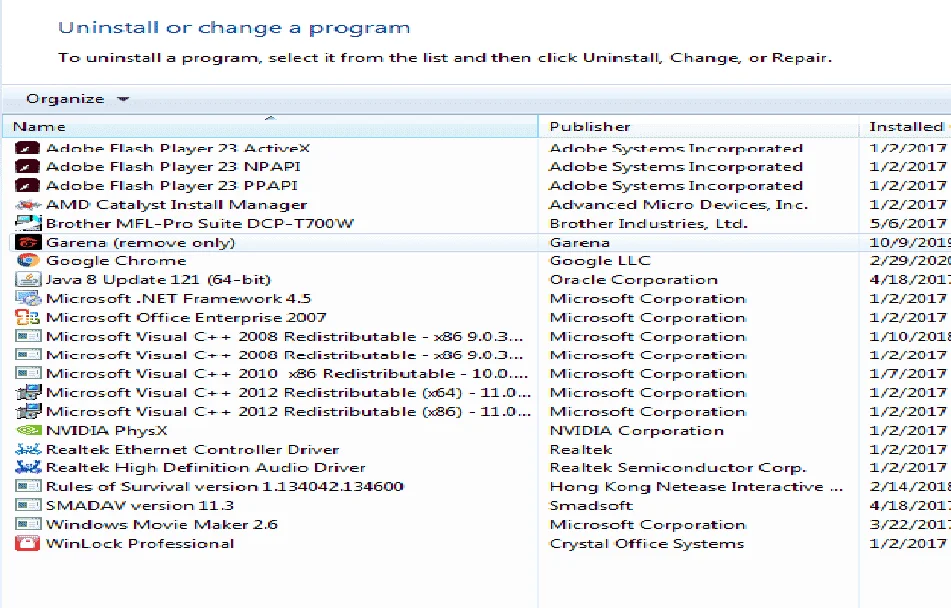This screenshot has height=608, width=951.
Task: Click the Adobe Flash Player 23 PPAPI icon
Action: pos(27,185)
